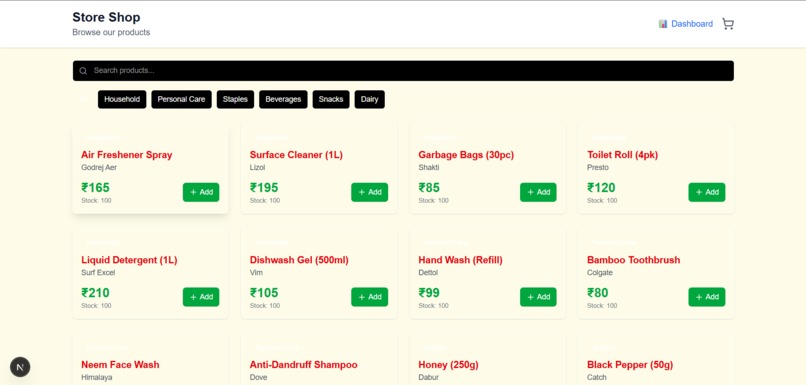Choose the Dairy category filter

coord(370,99)
